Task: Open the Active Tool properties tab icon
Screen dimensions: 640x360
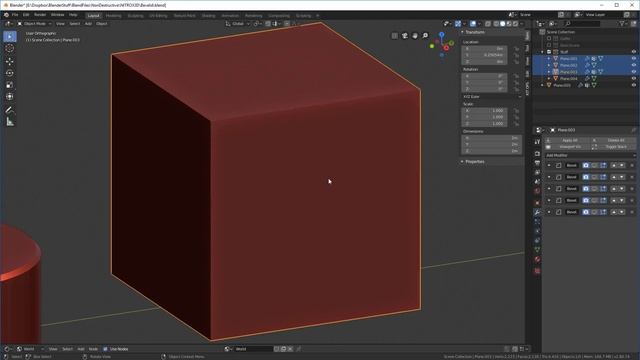Action: 537,142
